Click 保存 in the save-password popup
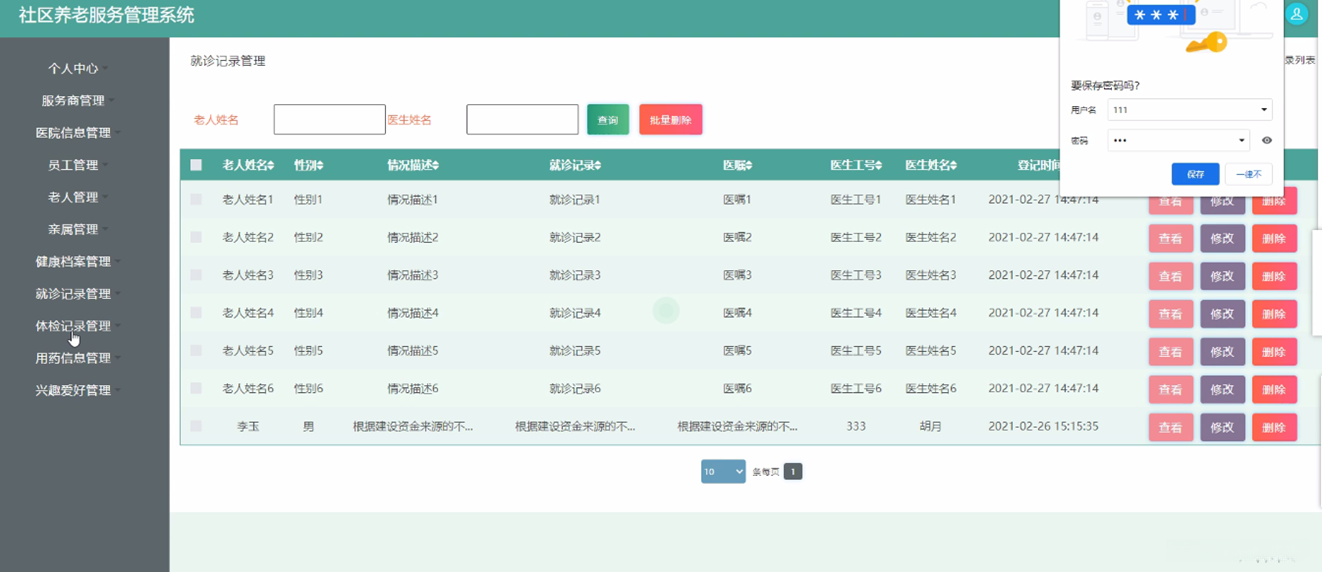1323x572 pixels. (1195, 174)
